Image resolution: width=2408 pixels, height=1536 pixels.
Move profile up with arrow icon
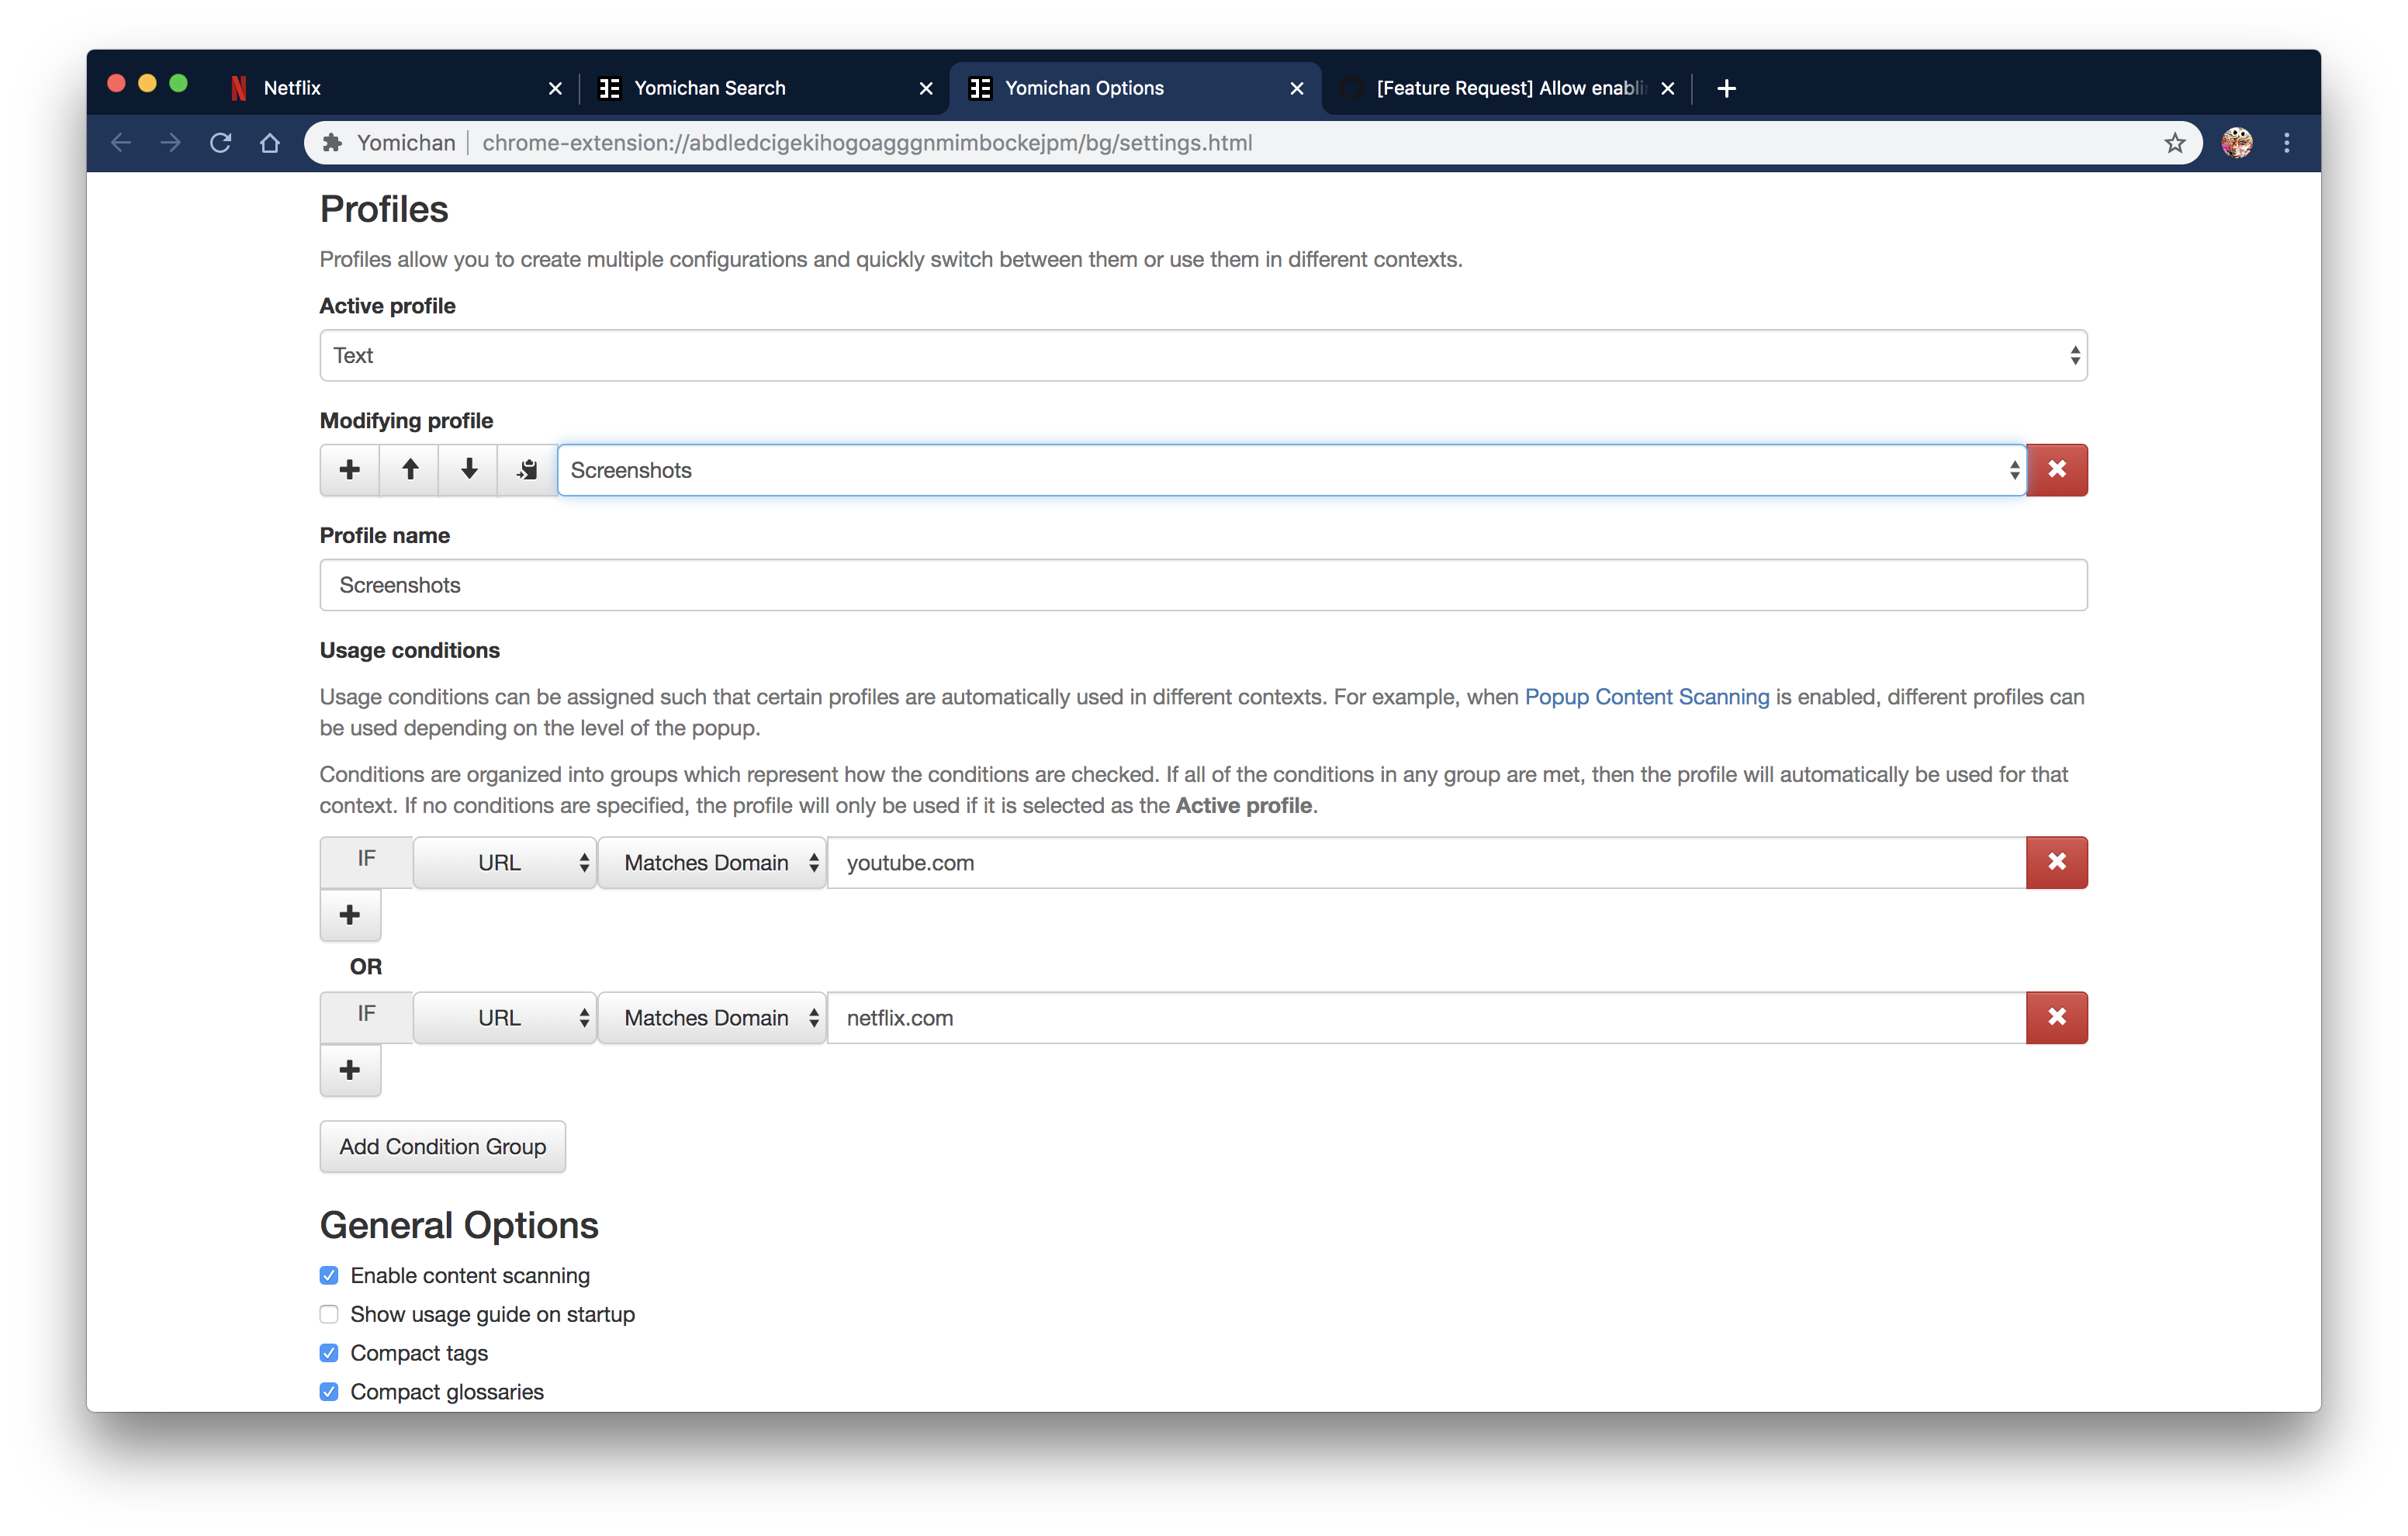tap(409, 470)
